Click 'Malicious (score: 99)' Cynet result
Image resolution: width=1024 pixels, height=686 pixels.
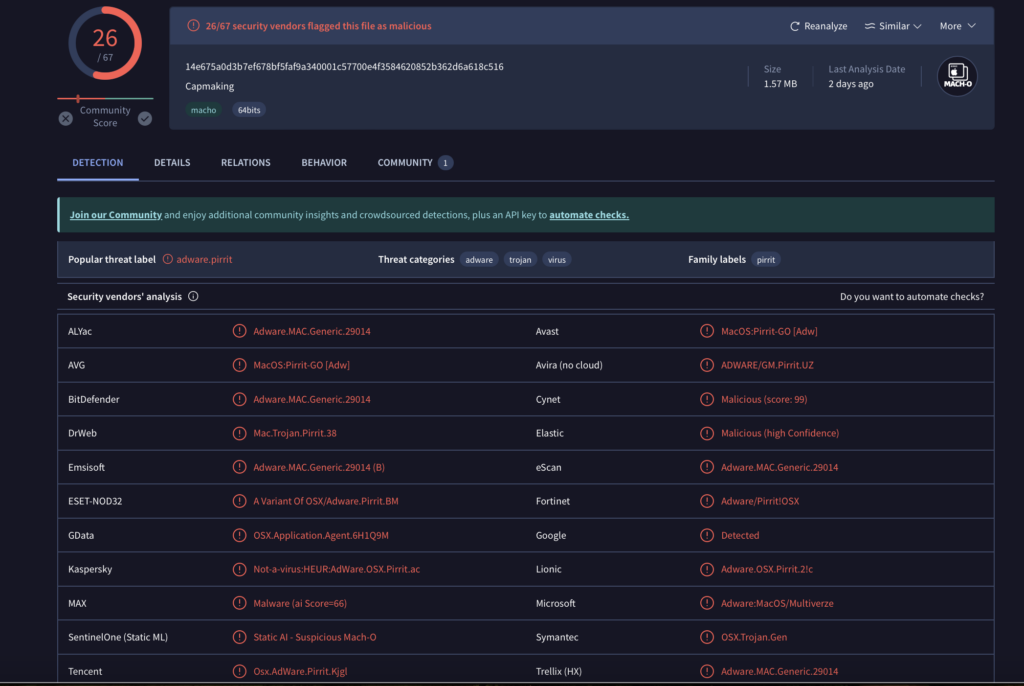coord(764,399)
